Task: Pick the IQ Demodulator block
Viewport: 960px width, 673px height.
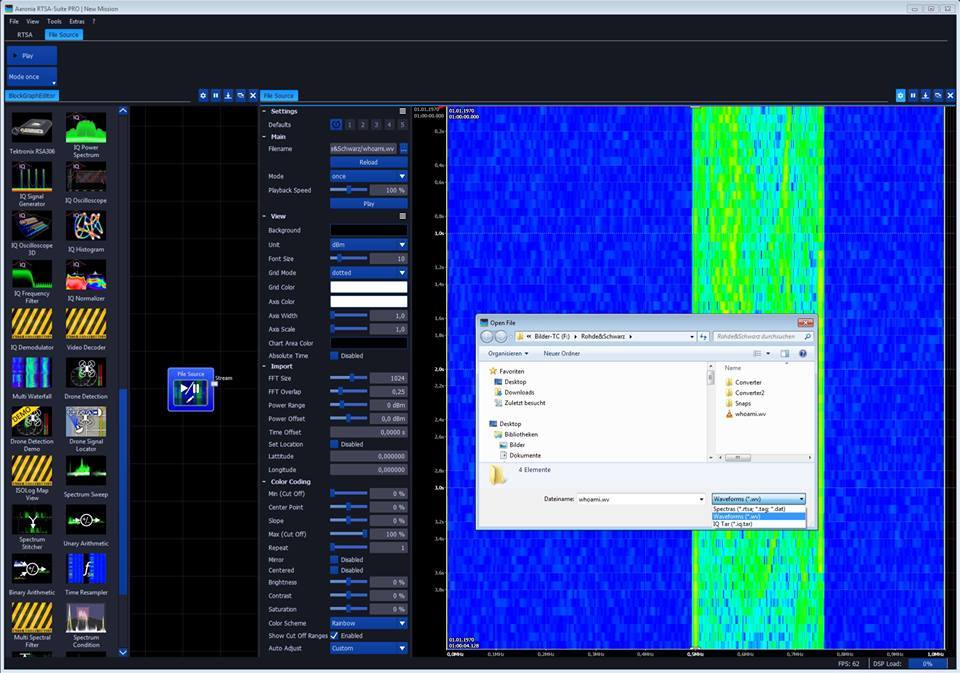Action: (32, 329)
